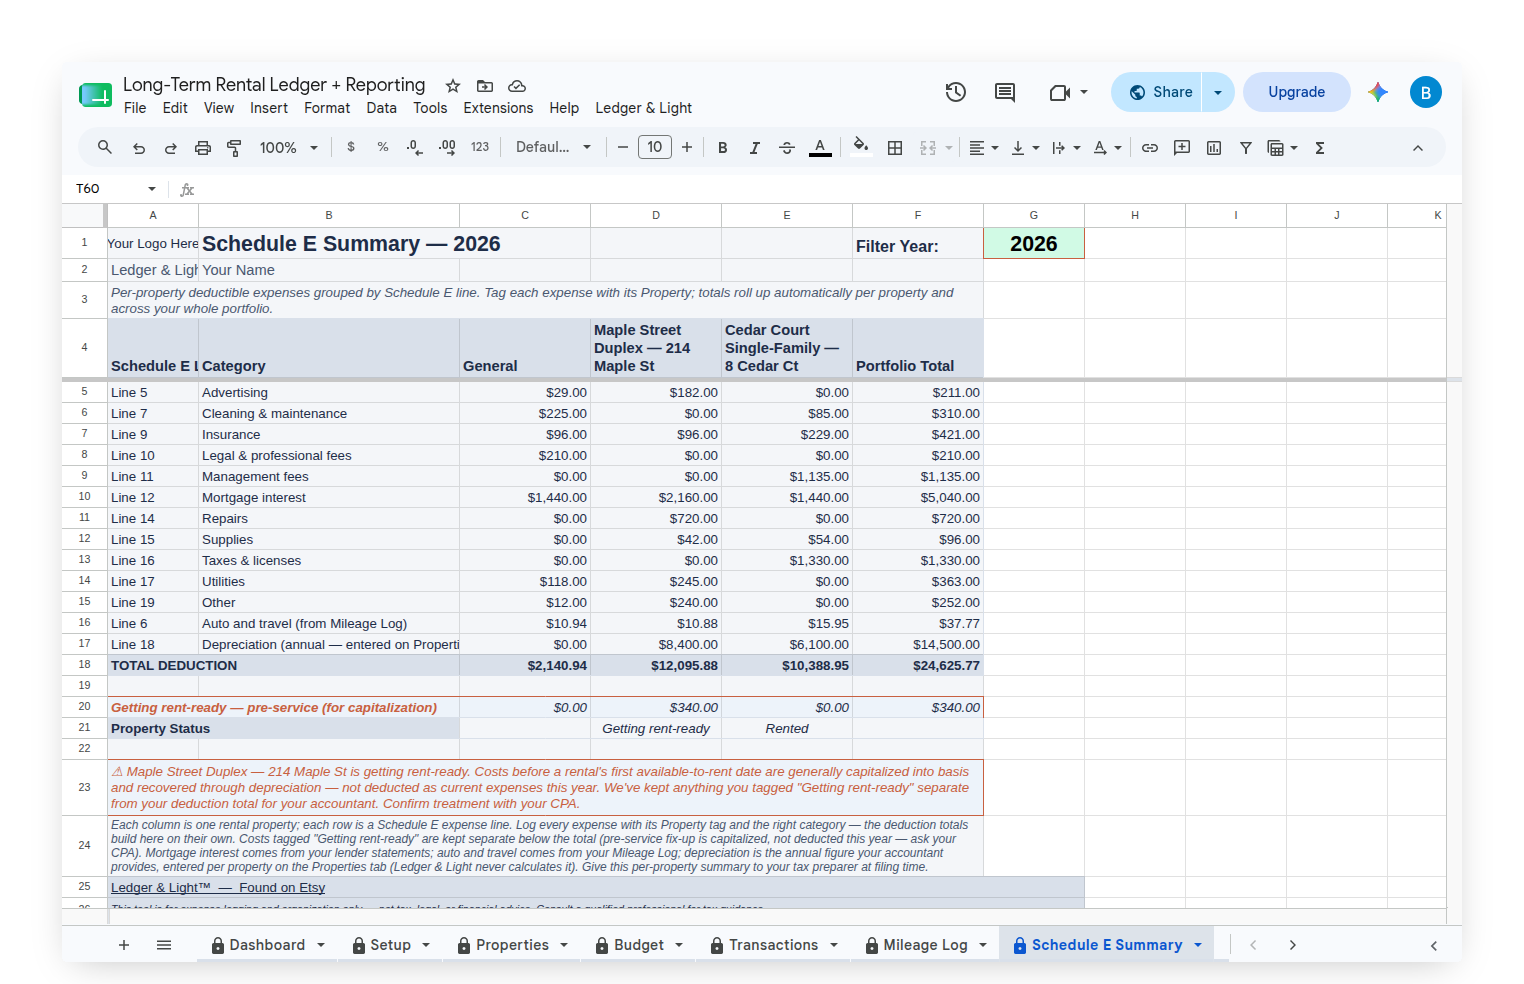Viewport: 1524px width, 984px height.
Task: Insert a chart
Action: (1214, 148)
